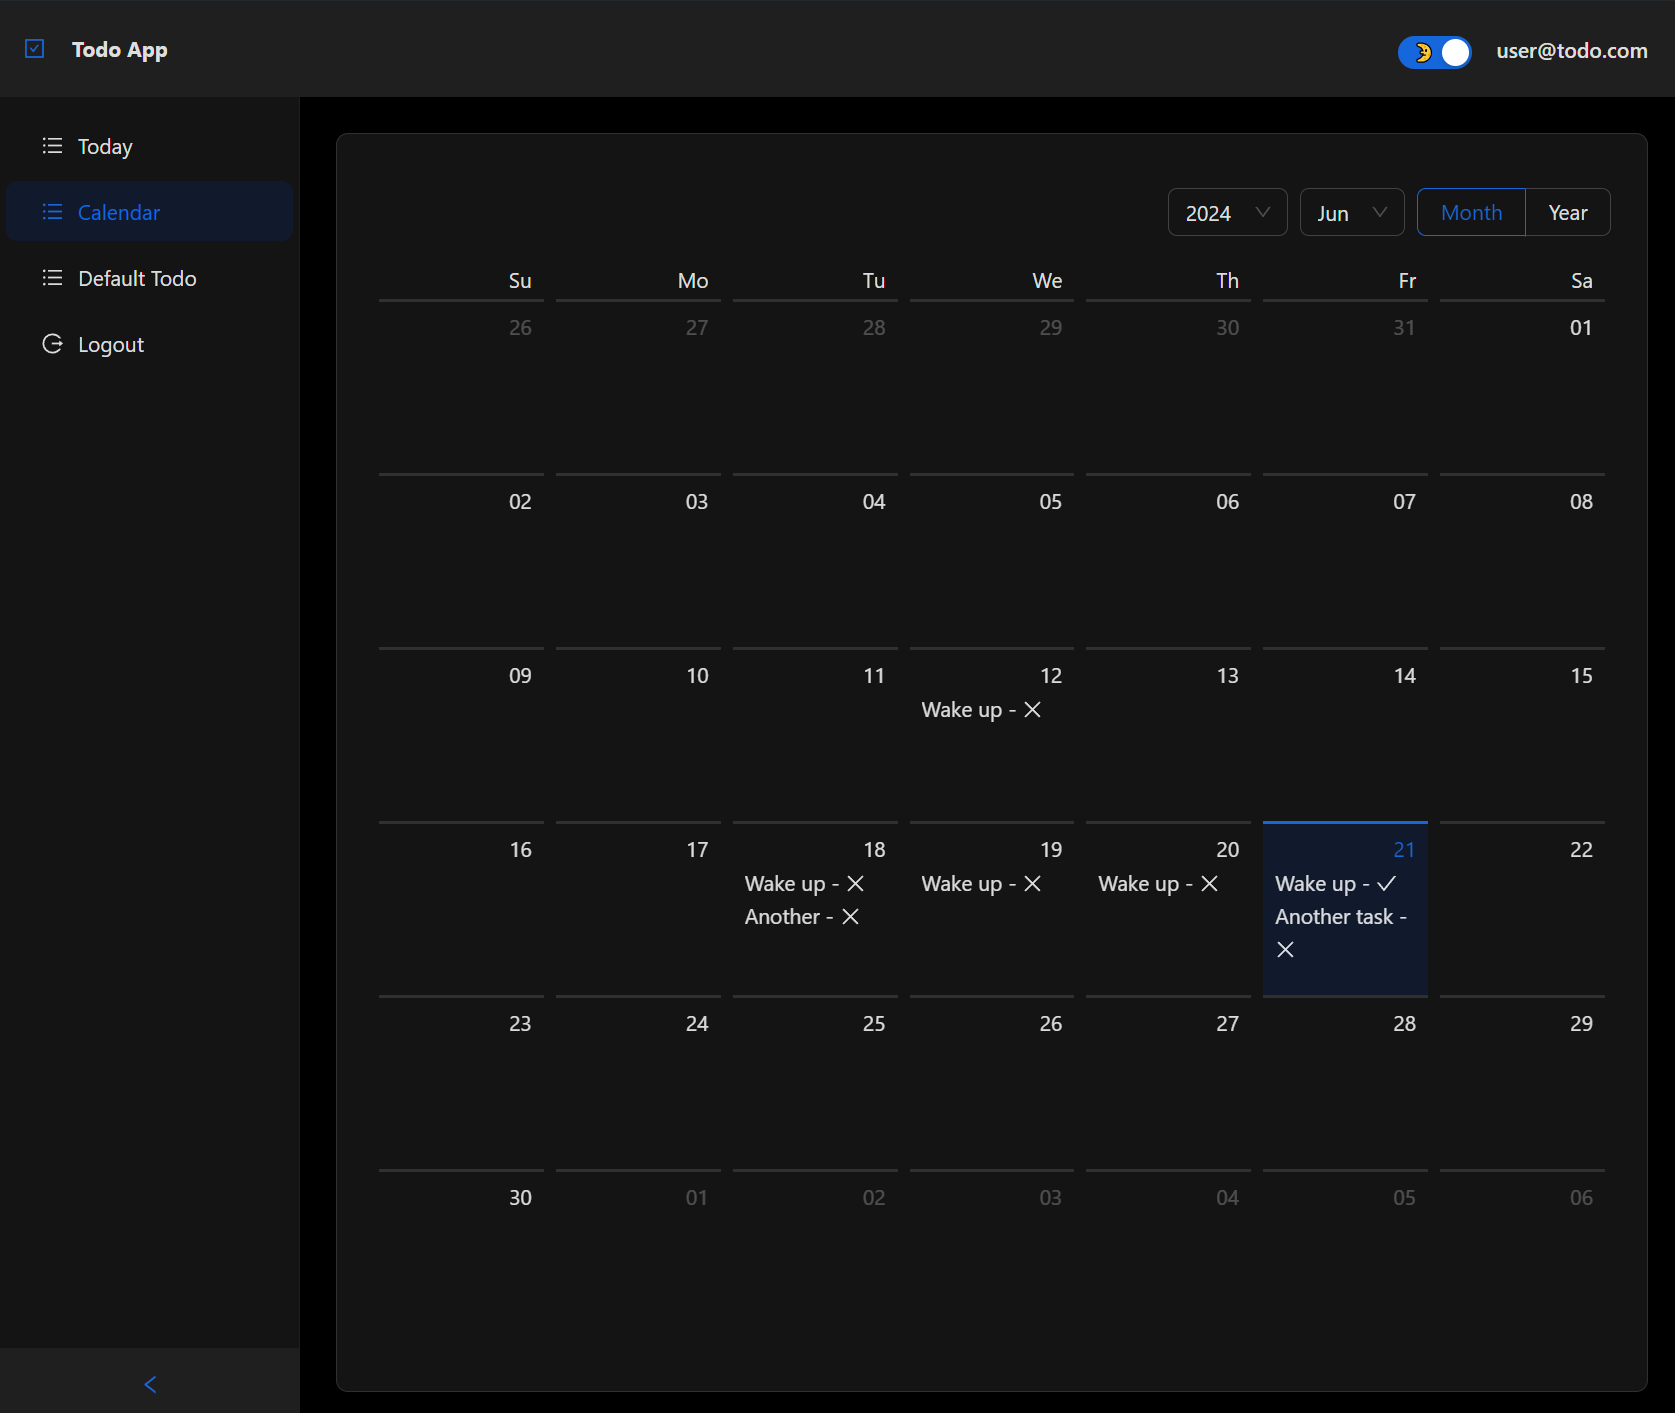Click the Todo App checkbox logo
The height and width of the screenshot is (1413, 1675).
click(x=35, y=47)
